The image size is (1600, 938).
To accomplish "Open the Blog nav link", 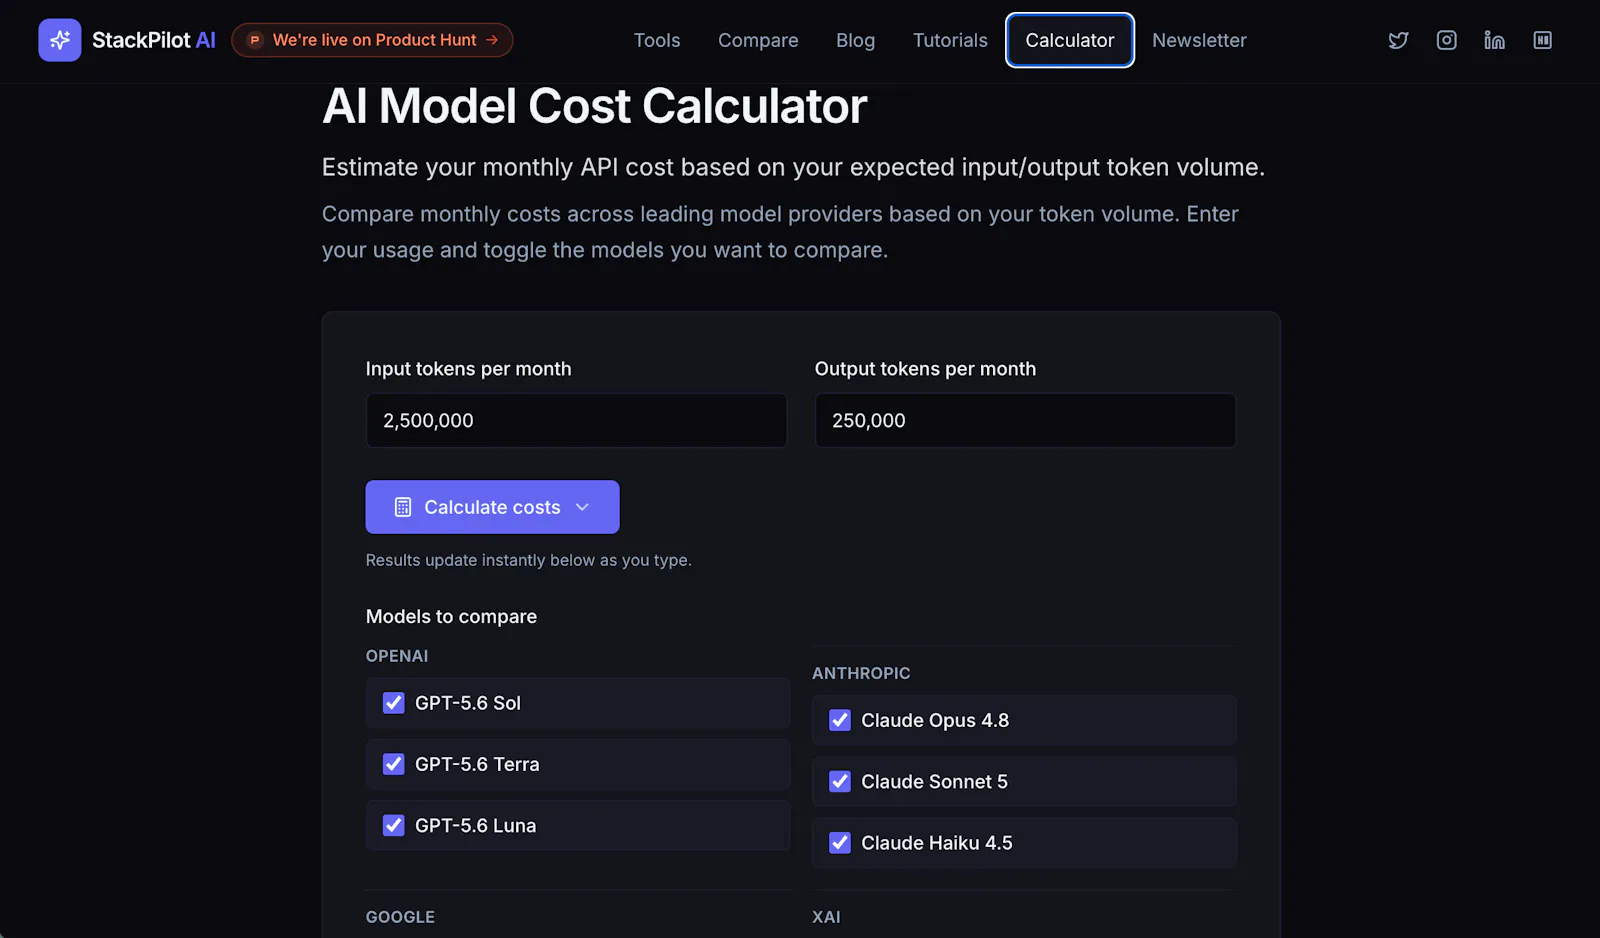I will click(x=856, y=40).
